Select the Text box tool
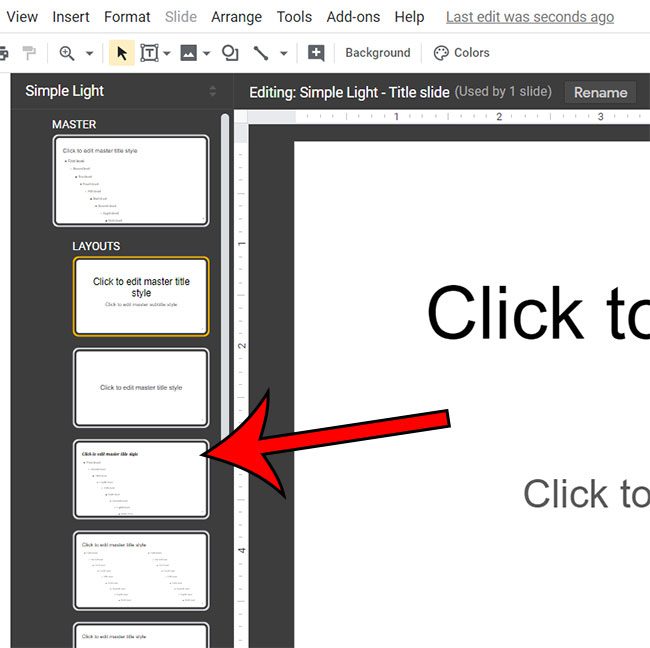This screenshot has height=648, width=650. tap(149, 53)
